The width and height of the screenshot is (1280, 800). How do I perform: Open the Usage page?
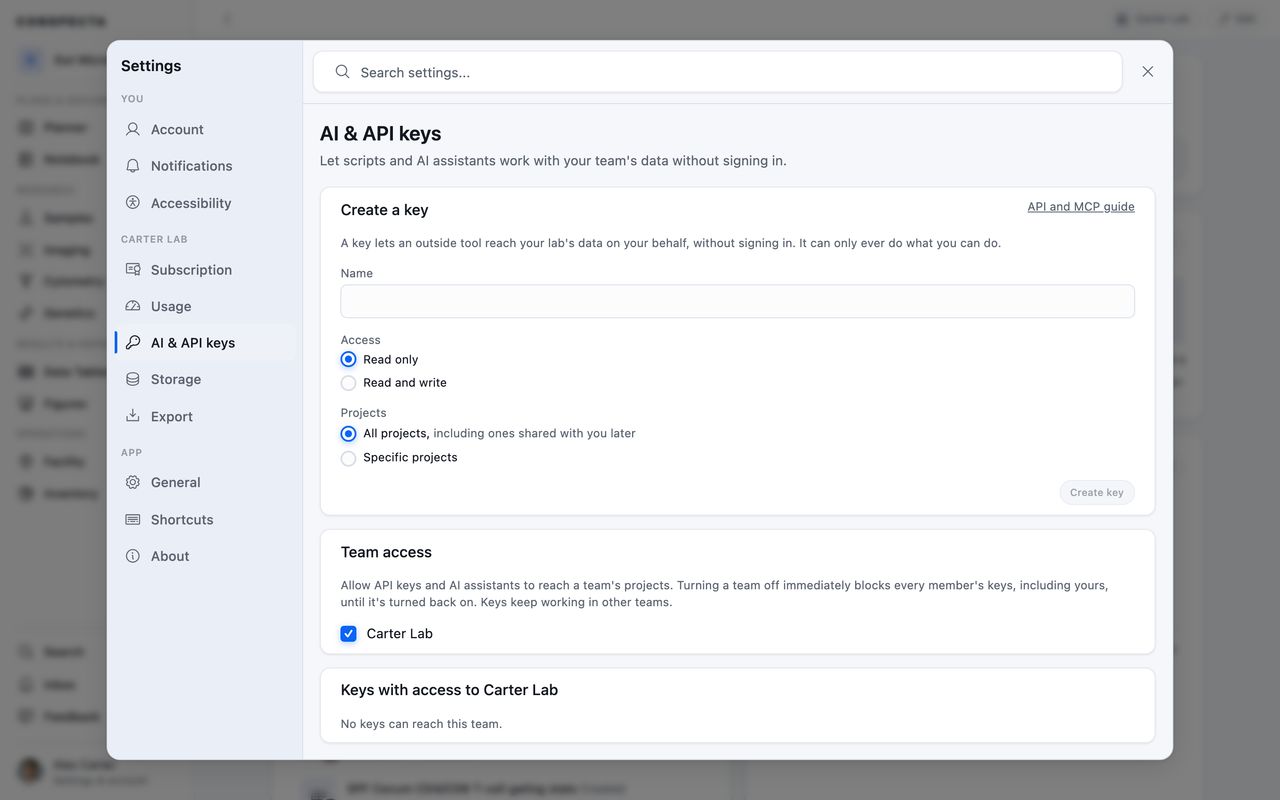coord(205,306)
